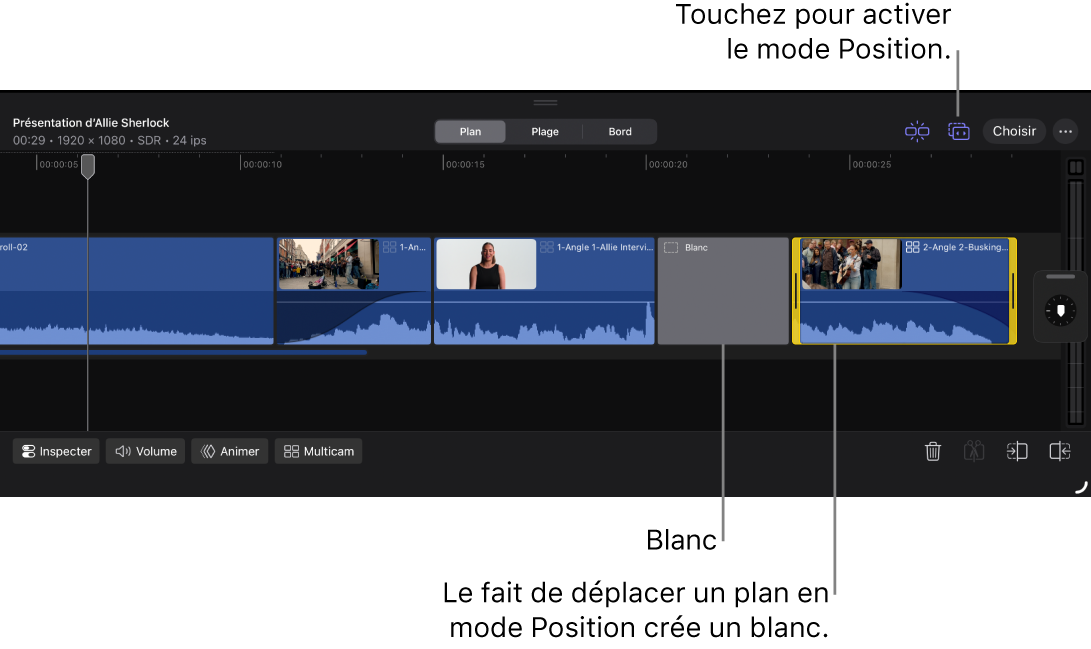This screenshot has width=1091, height=649.
Task: Open the ellipsis options menu
Action: click(1064, 131)
